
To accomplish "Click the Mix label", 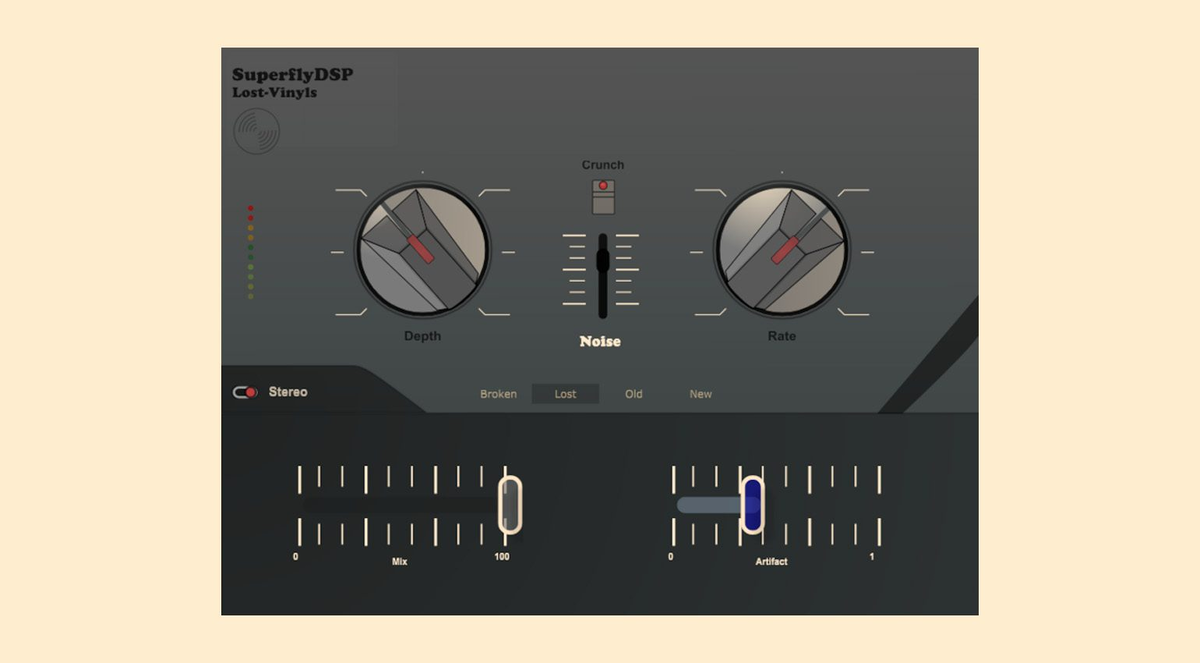I will click(399, 562).
